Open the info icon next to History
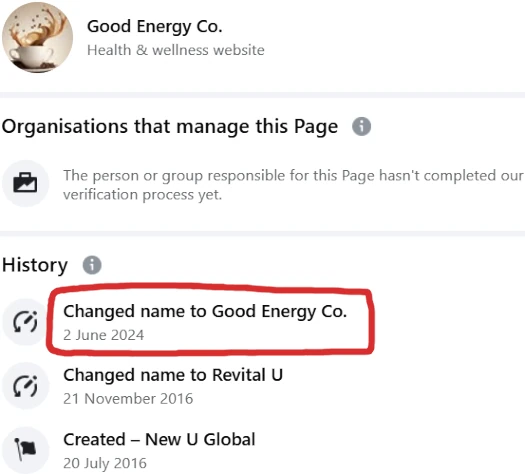 pyautogui.click(x=92, y=265)
